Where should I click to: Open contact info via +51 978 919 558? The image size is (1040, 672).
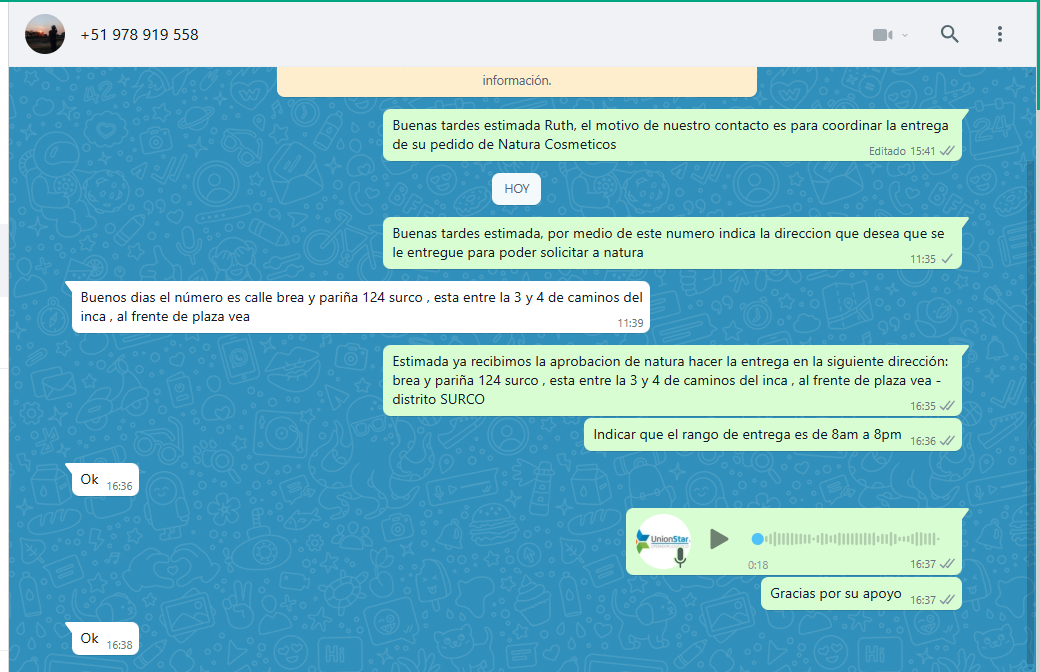(139, 35)
